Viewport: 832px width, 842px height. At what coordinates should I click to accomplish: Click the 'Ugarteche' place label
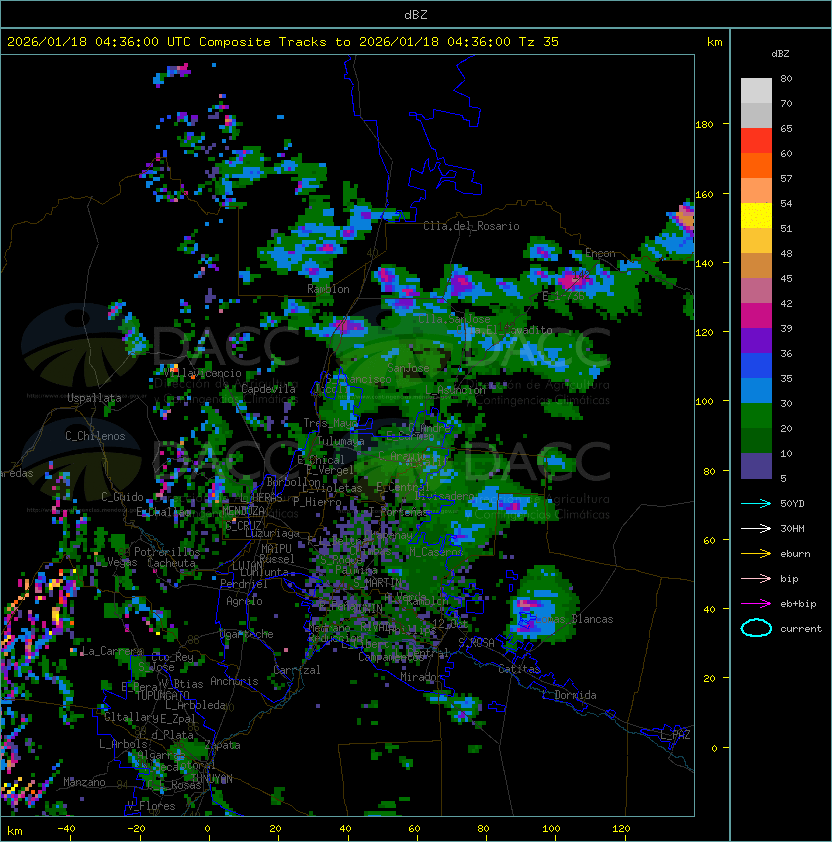[x=246, y=634]
